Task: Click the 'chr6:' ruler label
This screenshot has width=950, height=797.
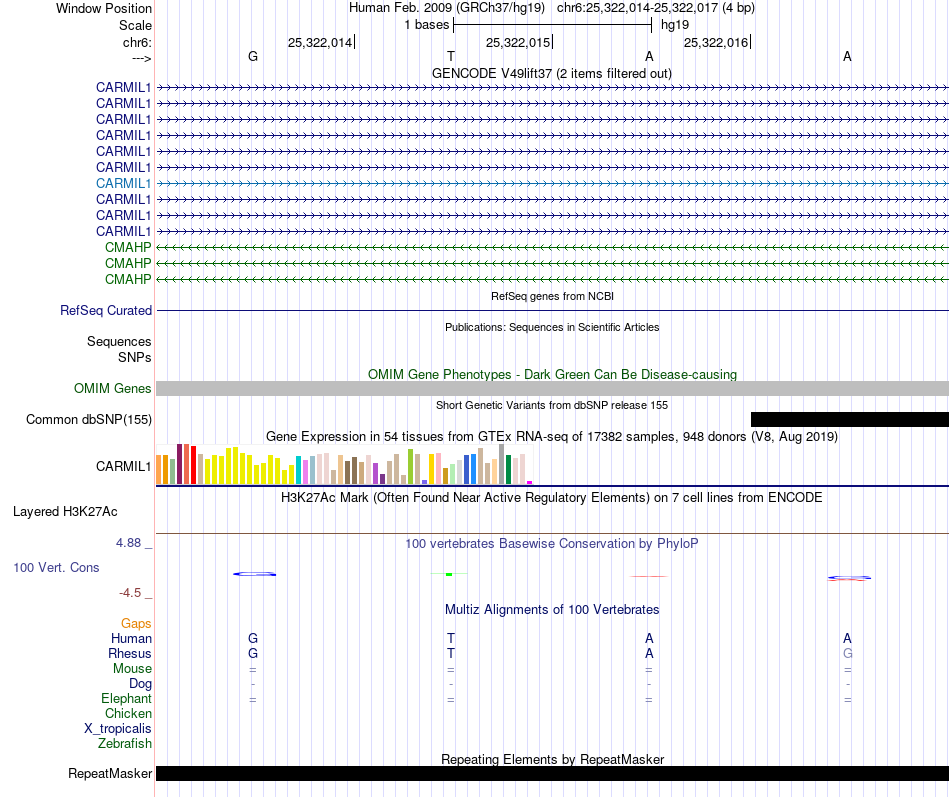Action: click(x=137, y=42)
